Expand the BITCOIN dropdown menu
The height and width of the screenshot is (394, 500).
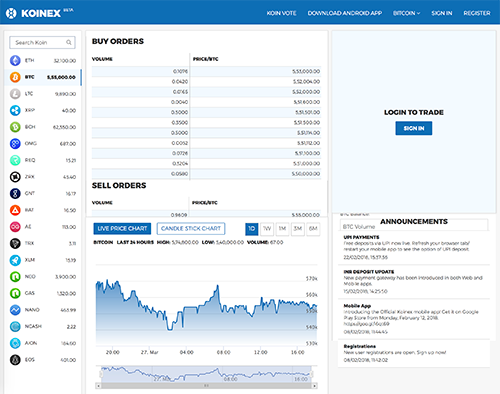(406, 13)
